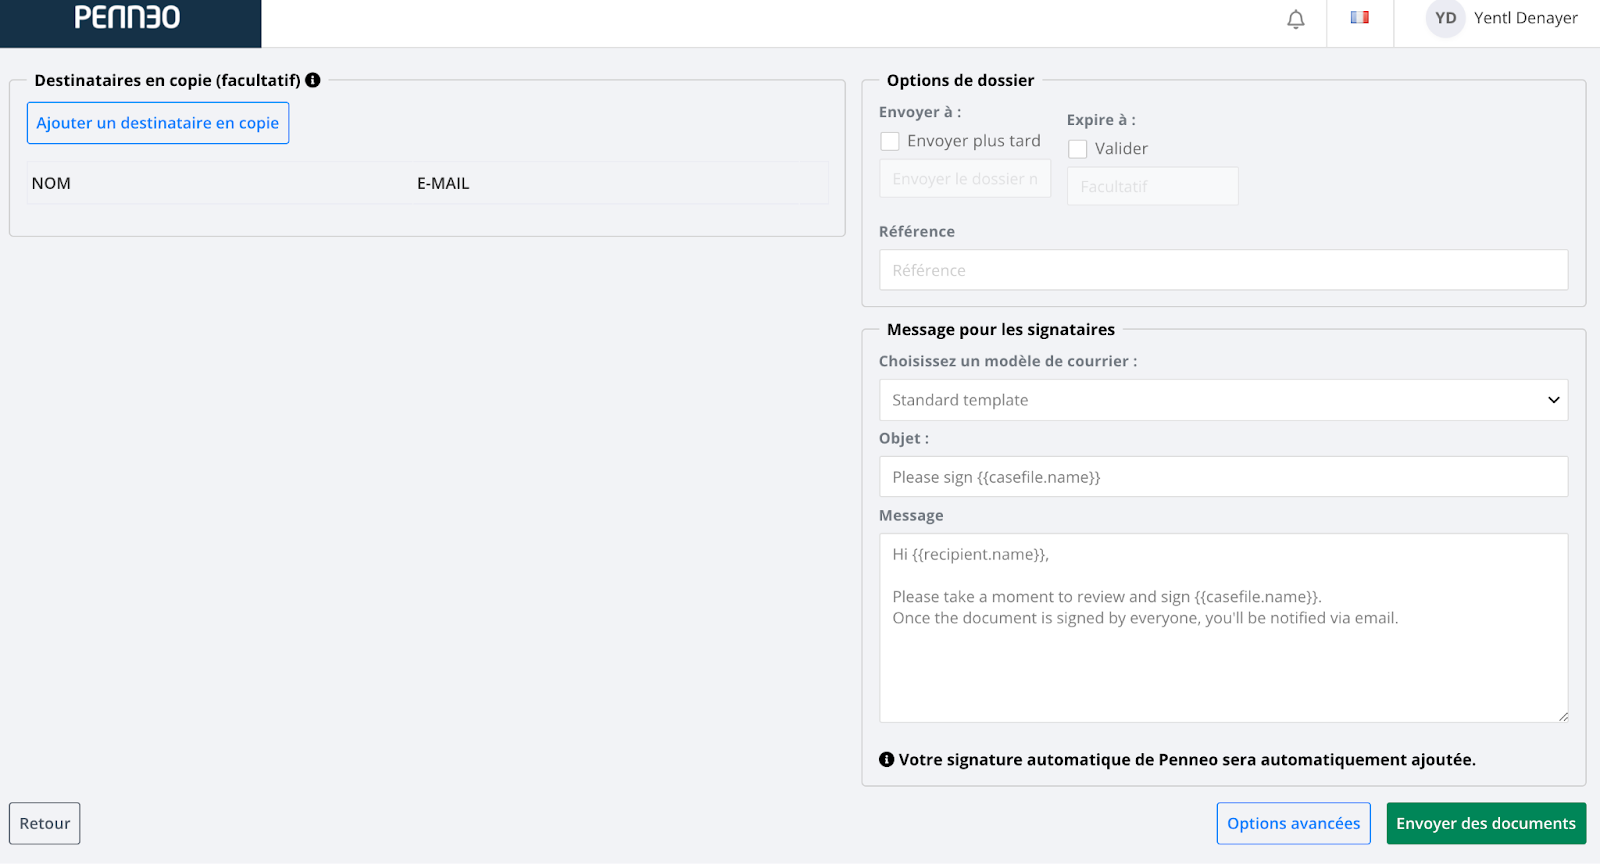Screen dimensions: 1600x864
Task: Click inside the Message text area
Action: 1223,628
